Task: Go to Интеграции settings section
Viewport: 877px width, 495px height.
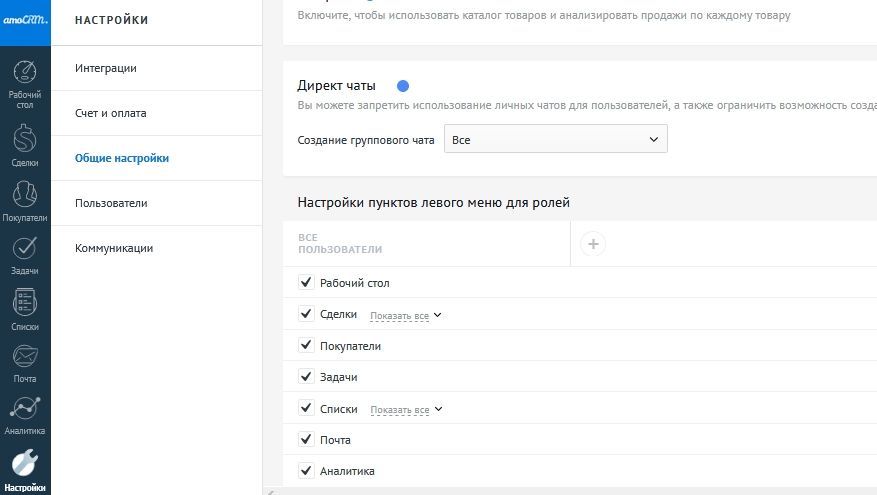Action: point(106,68)
